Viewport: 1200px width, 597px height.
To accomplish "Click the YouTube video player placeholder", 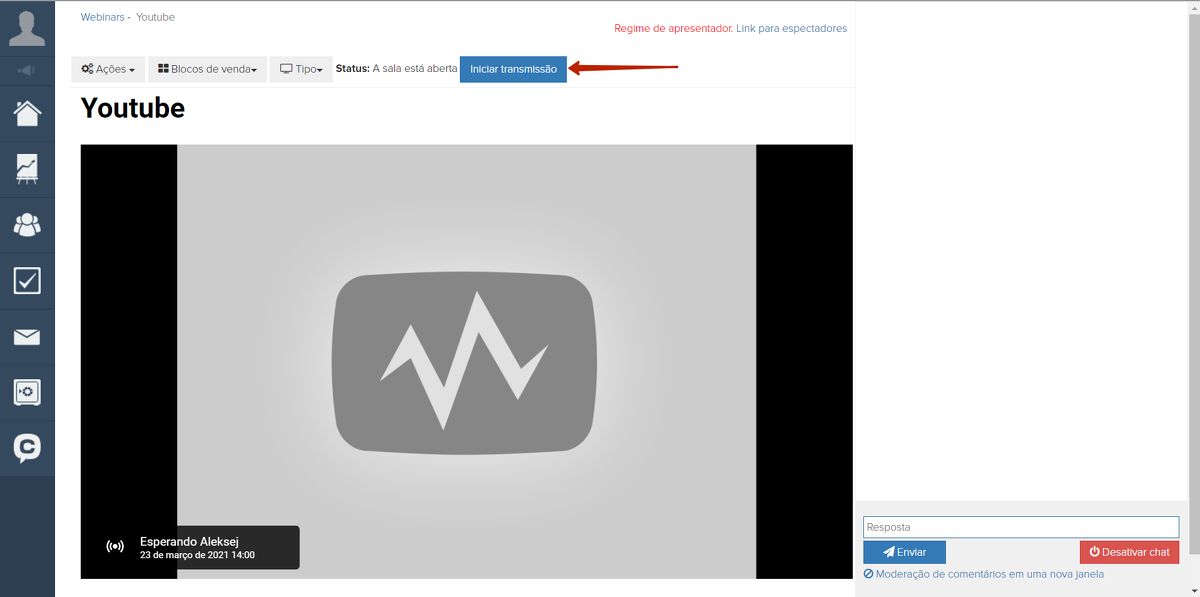I will [466, 360].
